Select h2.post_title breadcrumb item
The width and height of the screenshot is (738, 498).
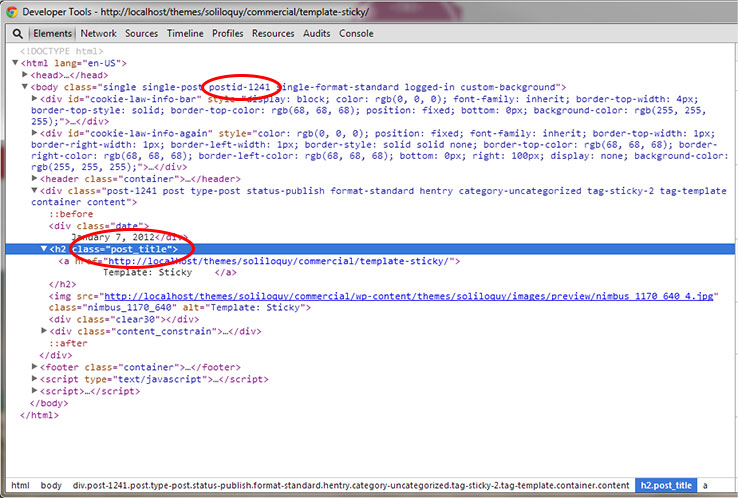click(x=666, y=485)
